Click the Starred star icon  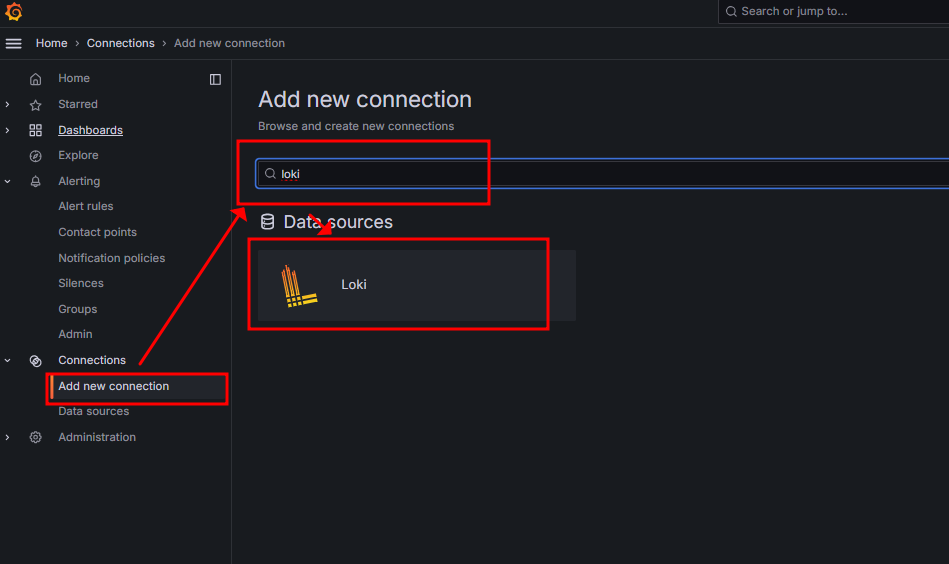click(x=36, y=105)
